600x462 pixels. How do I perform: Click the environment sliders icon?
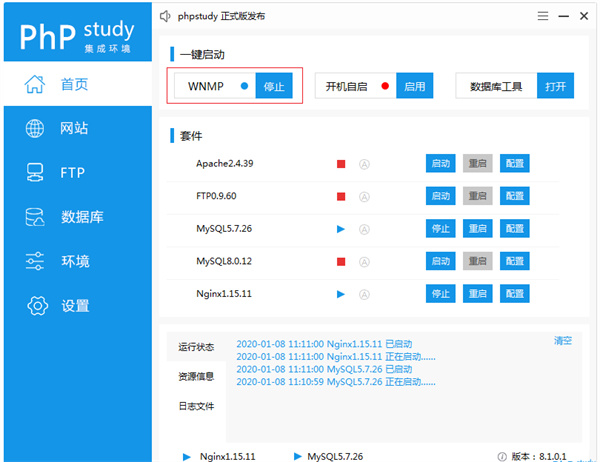click(35, 261)
